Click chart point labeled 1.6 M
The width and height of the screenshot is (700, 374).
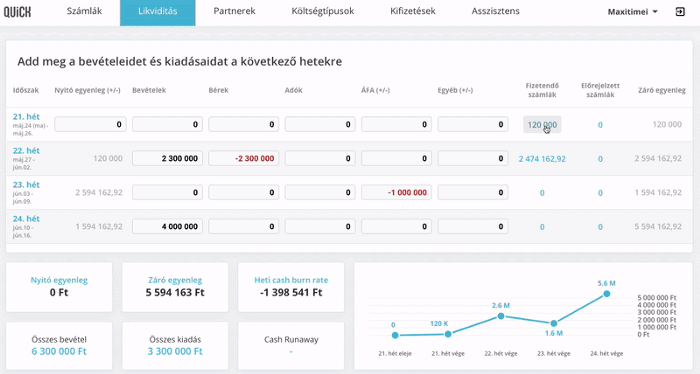(554, 323)
